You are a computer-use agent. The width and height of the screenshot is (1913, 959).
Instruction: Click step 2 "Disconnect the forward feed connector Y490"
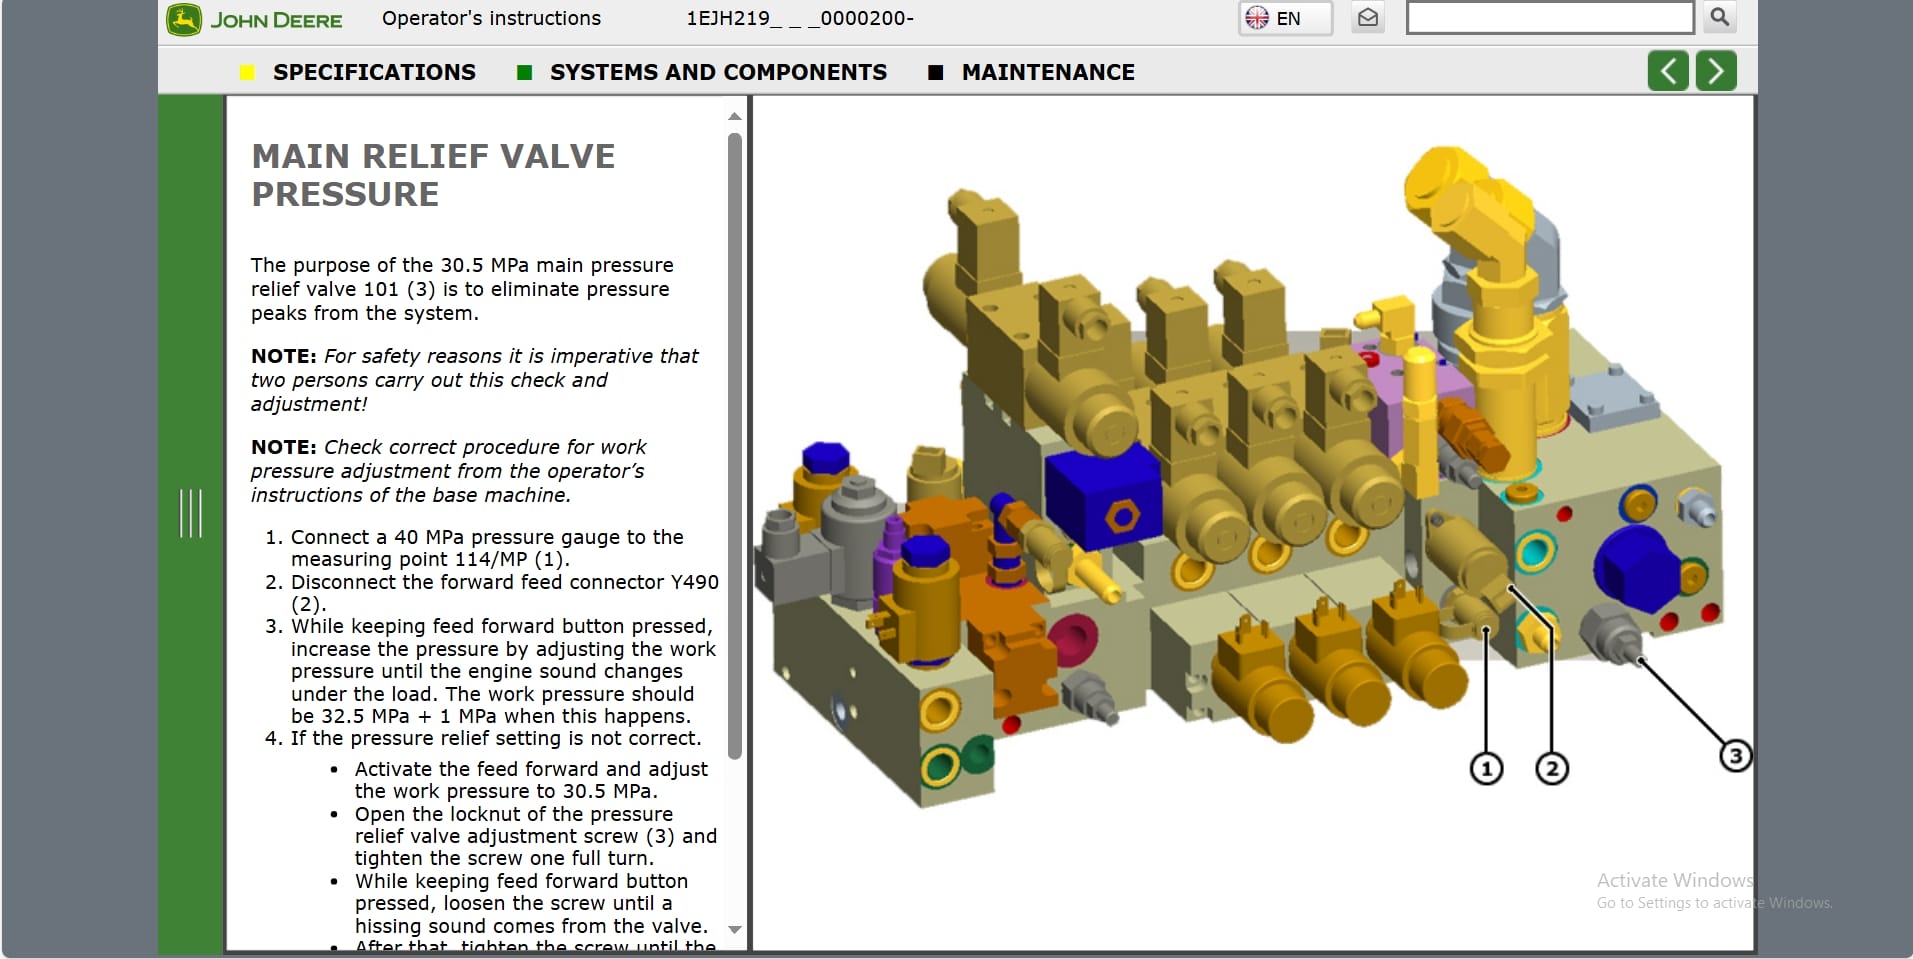(505, 593)
